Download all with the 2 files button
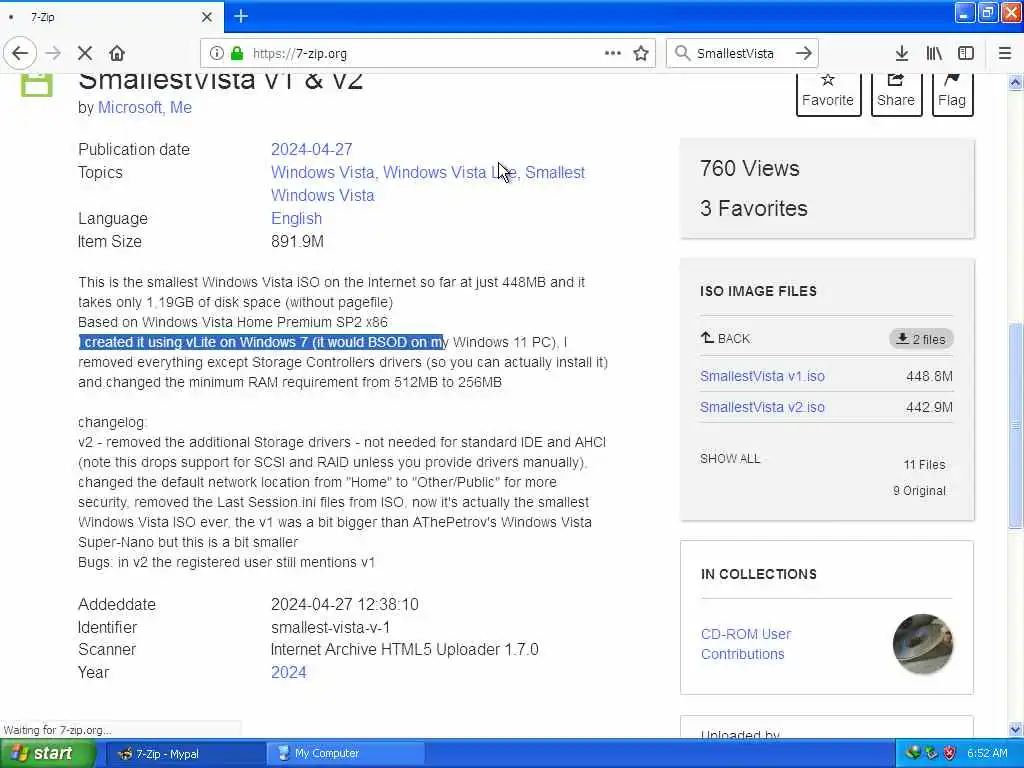The height and width of the screenshot is (768, 1024). [x=921, y=339]
